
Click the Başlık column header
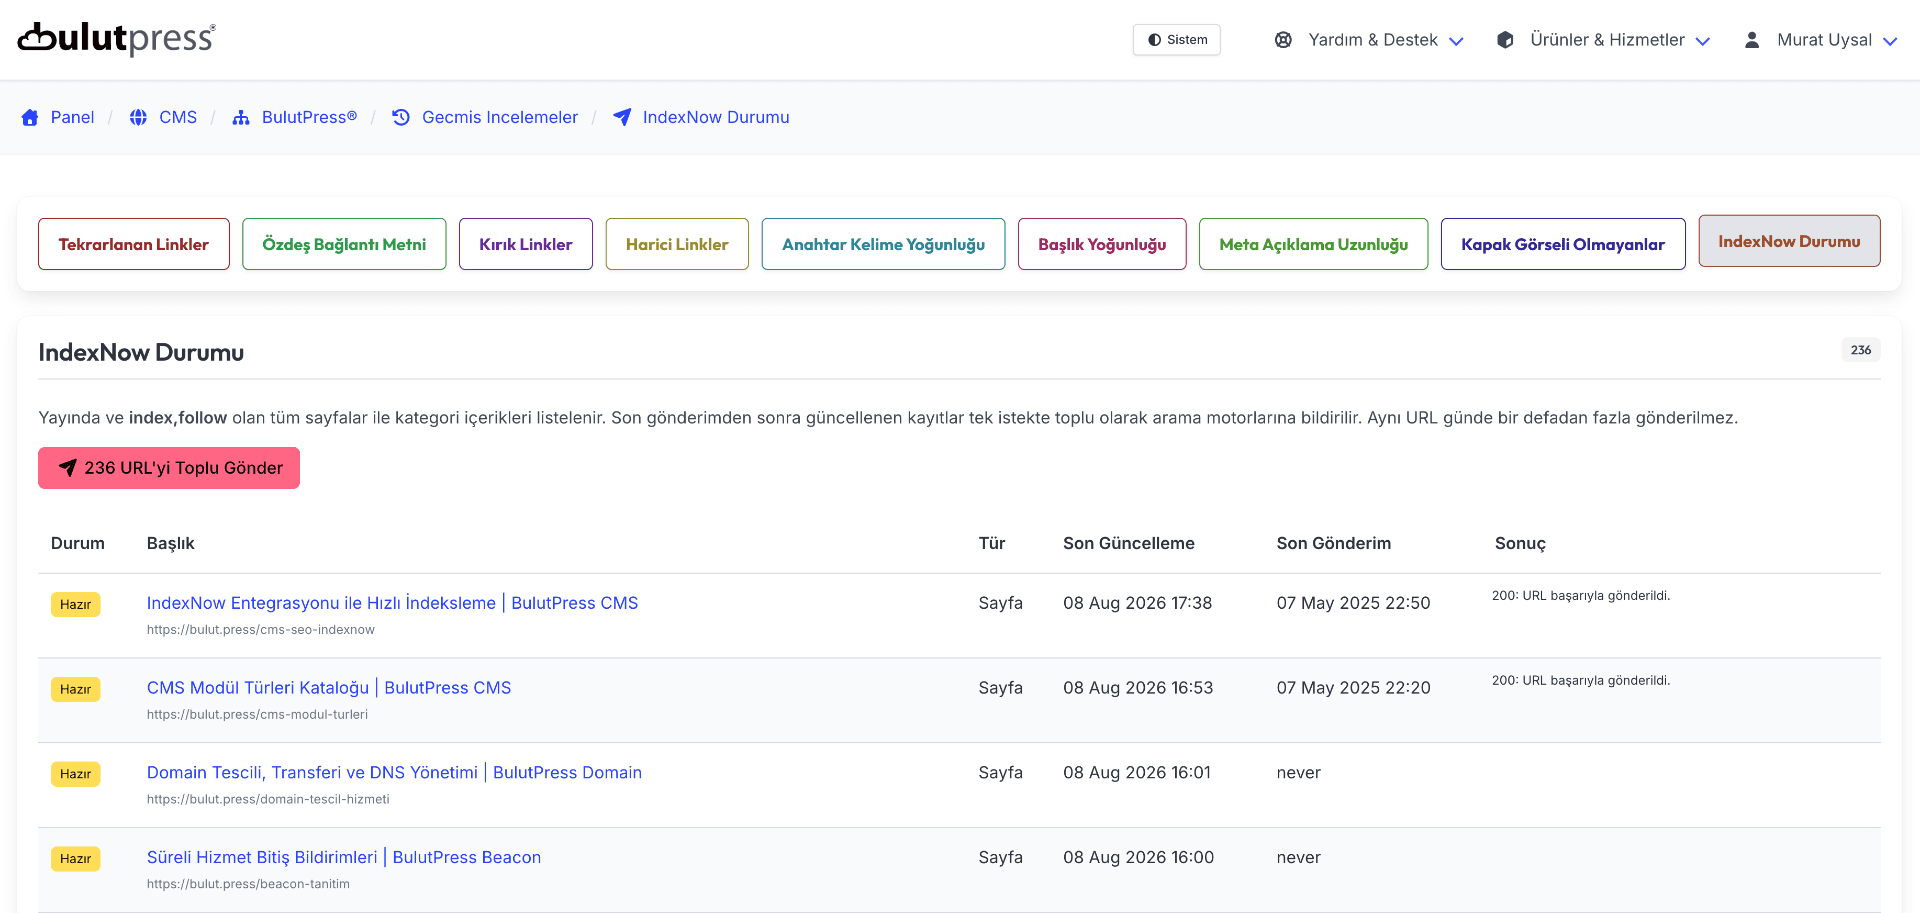[171, 543]
